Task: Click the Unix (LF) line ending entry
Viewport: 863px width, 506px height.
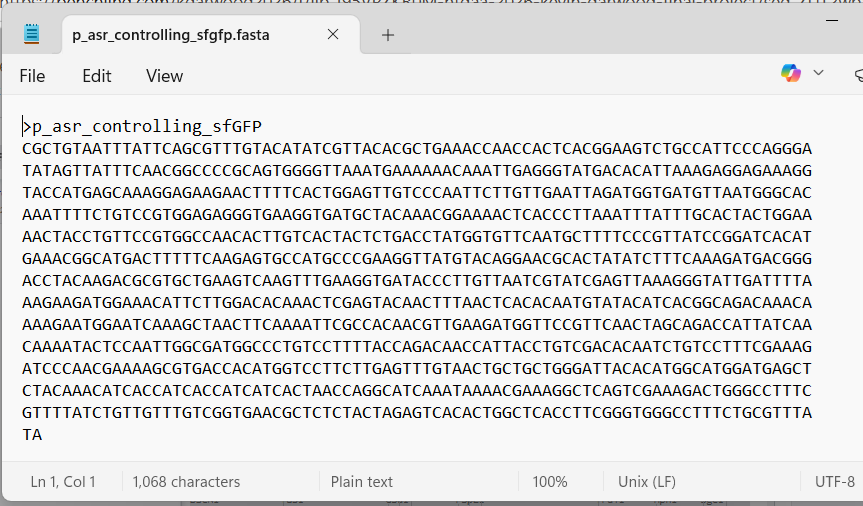Action: [647, 482]
